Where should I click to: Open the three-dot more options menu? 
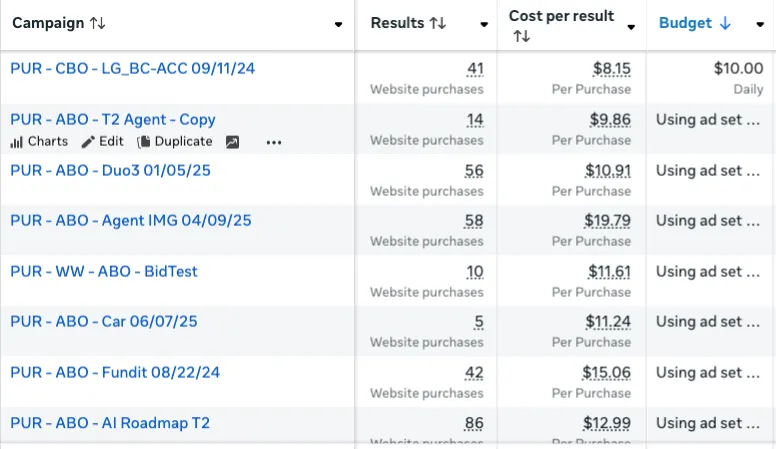click(274, 142)
